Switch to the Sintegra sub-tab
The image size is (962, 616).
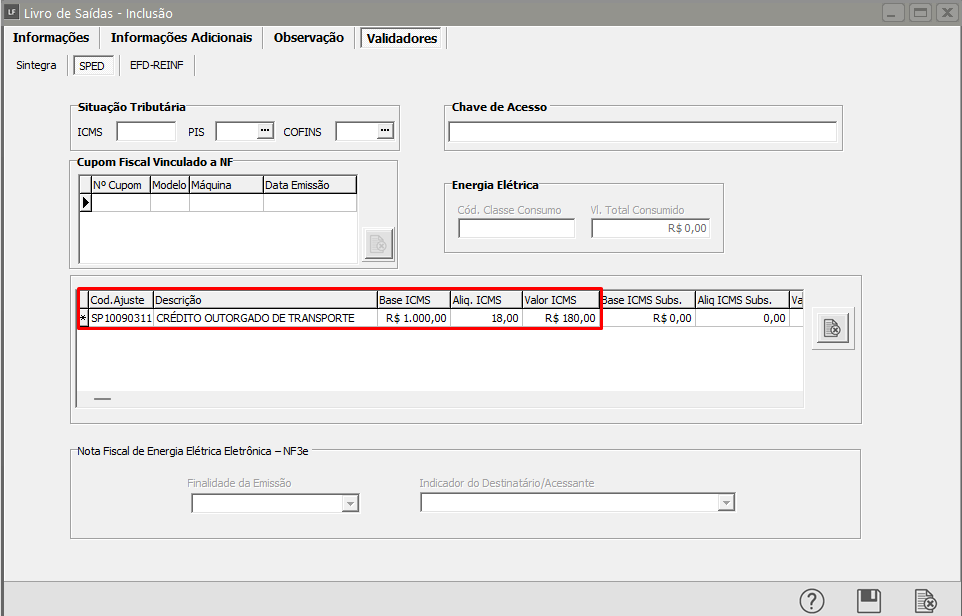pos(36,66)
